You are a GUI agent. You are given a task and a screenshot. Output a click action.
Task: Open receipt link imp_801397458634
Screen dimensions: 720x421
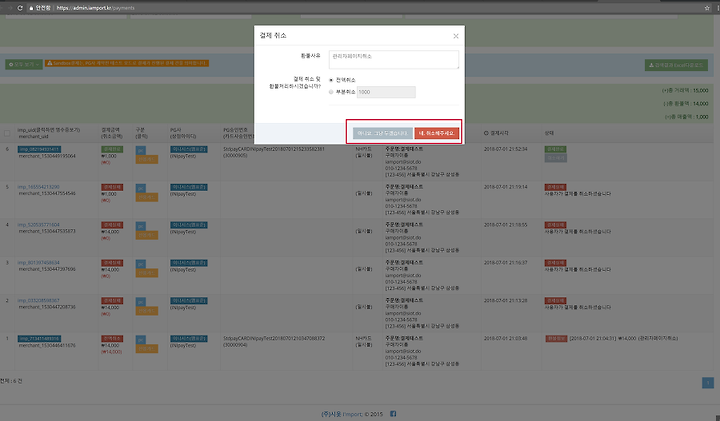pyautogui.click(x=39, y=263)
